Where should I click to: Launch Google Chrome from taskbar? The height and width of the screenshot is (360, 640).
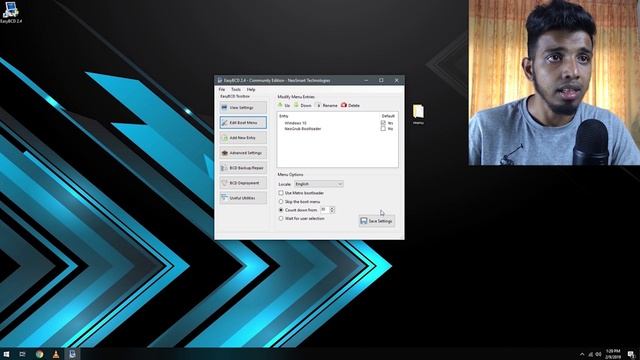click(x=39, y=354)
